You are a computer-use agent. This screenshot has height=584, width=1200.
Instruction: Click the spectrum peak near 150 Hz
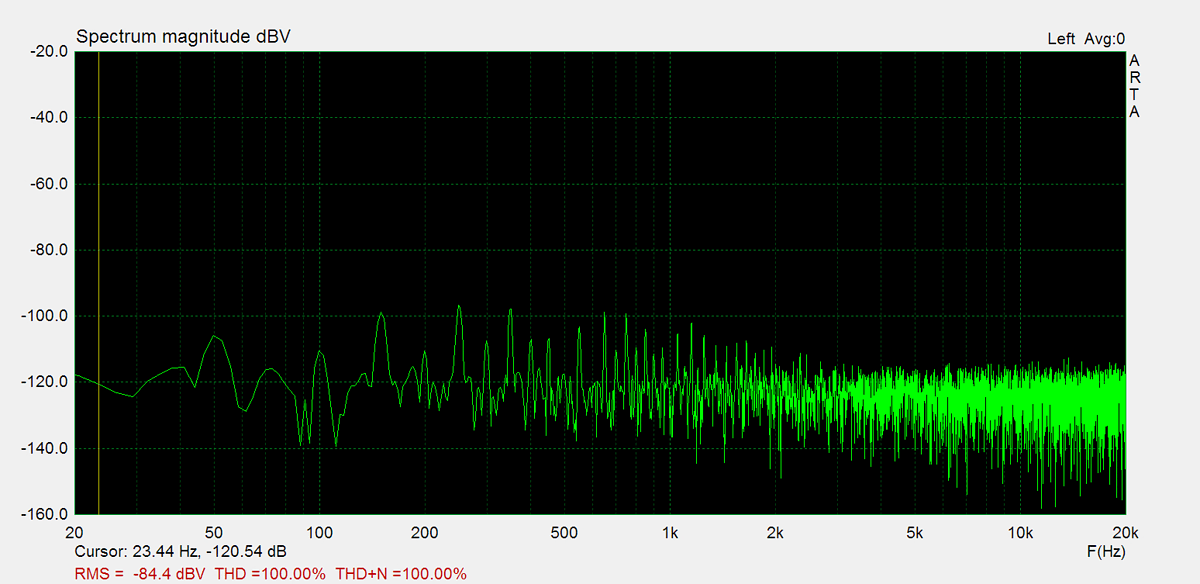(381, 315)
